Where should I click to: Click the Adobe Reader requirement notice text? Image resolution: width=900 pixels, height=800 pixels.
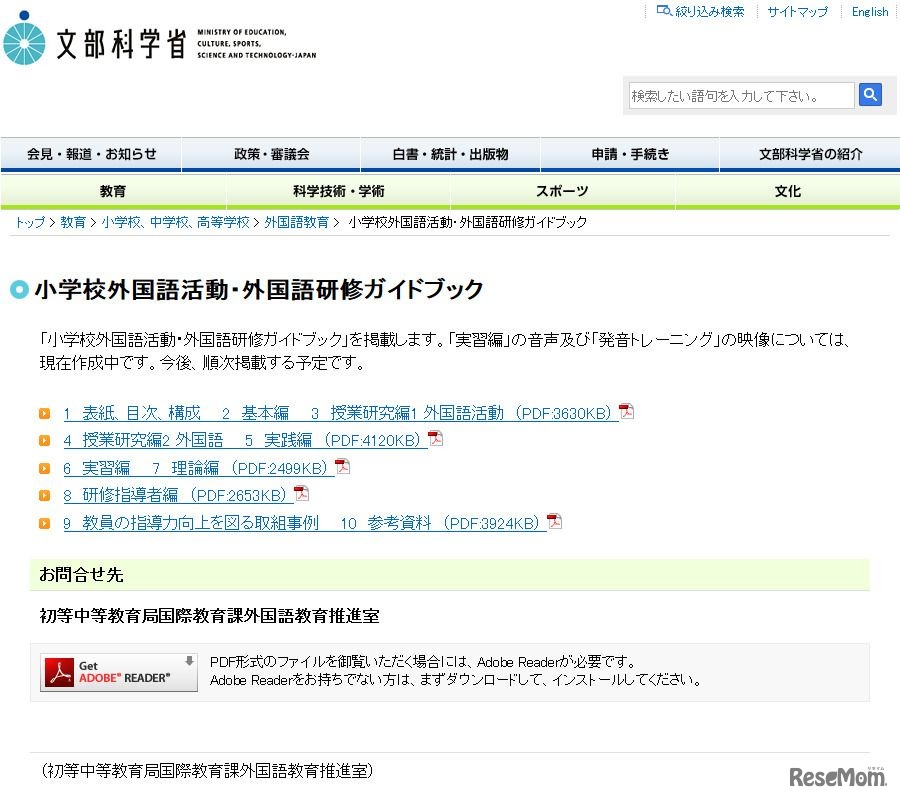click(x=455, y=671)
